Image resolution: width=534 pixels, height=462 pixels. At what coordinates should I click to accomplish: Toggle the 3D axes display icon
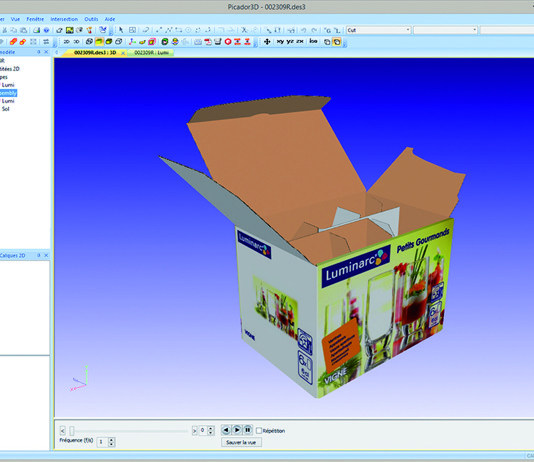click(x=132, y=42)
